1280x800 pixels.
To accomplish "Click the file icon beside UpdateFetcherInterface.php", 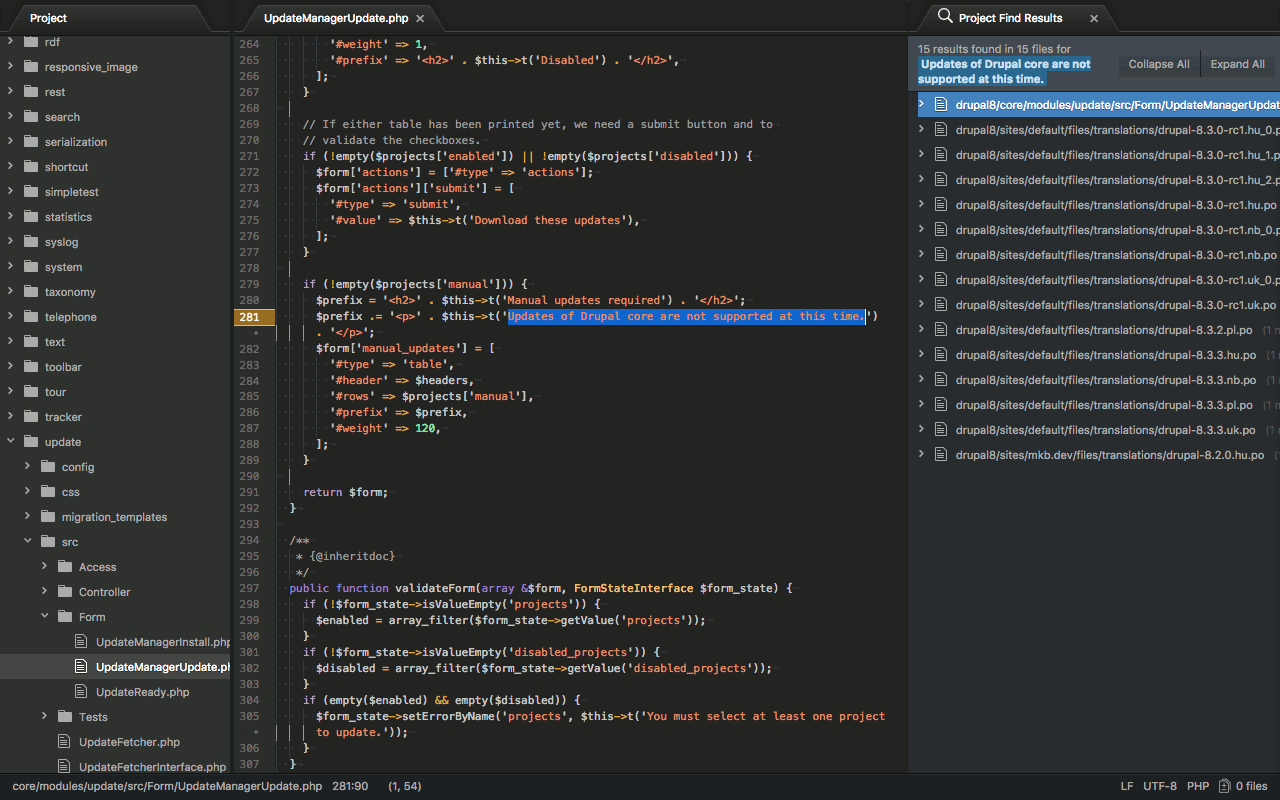I will [x=65, y=766].
